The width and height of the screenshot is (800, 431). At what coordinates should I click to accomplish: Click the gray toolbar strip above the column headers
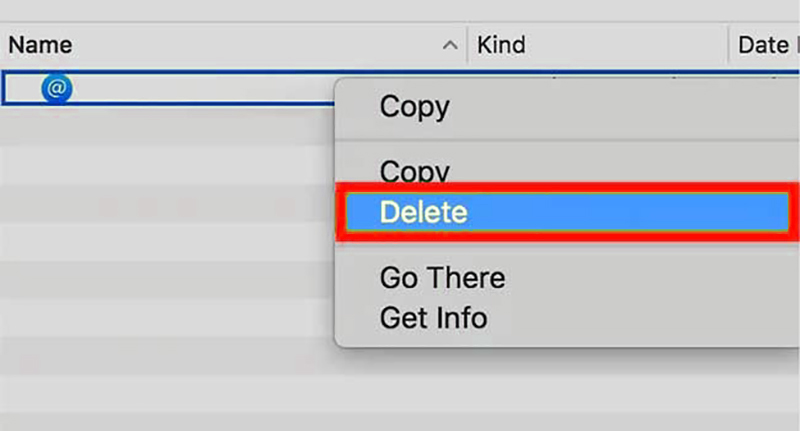(x=400, y=10)
